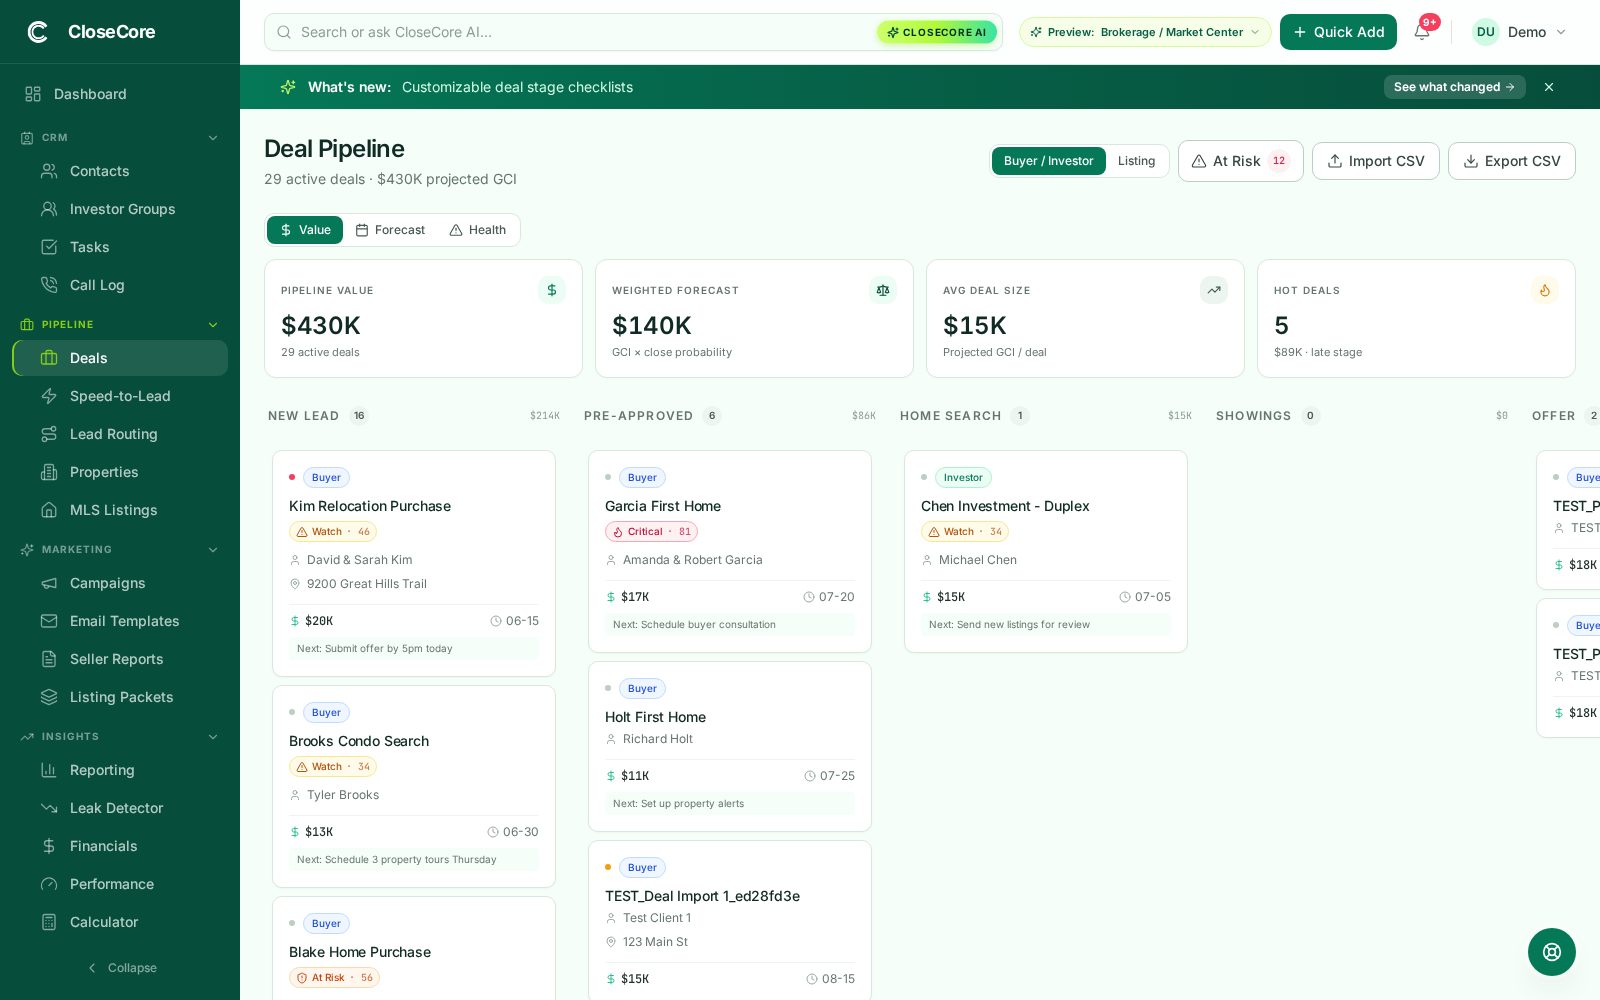
Task: Open the notifications bell
Action: [1421, 32]
